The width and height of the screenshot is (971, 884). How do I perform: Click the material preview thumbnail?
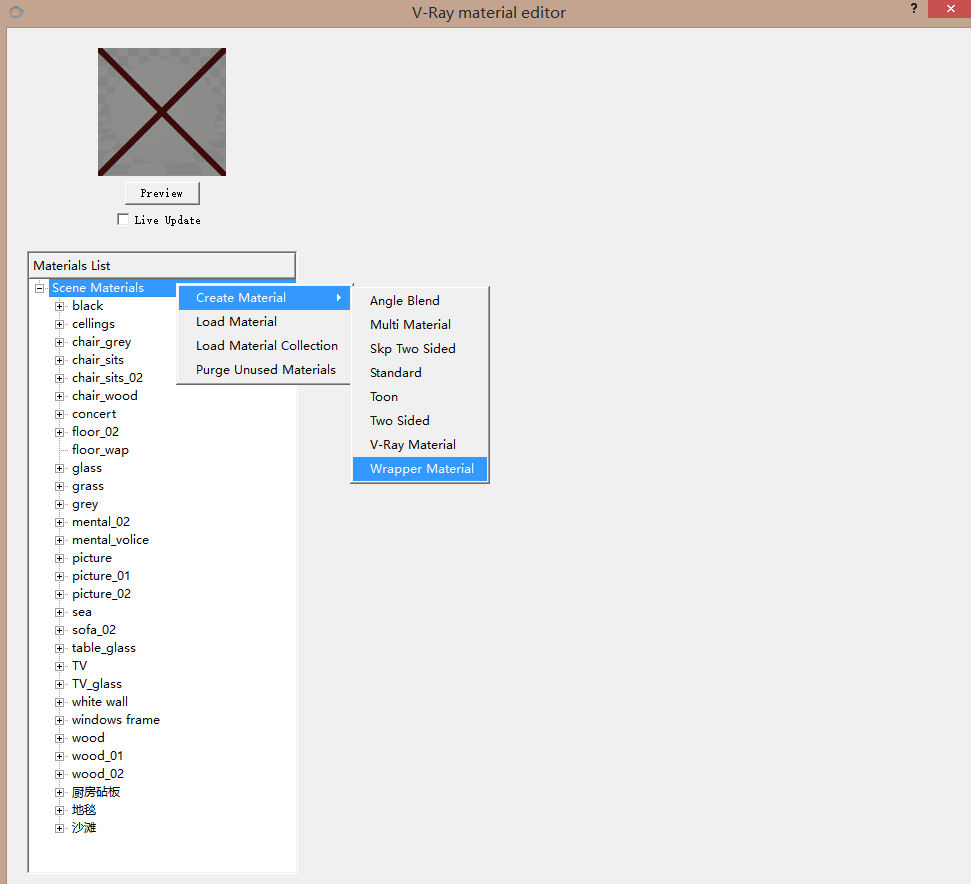click(162, 112)
